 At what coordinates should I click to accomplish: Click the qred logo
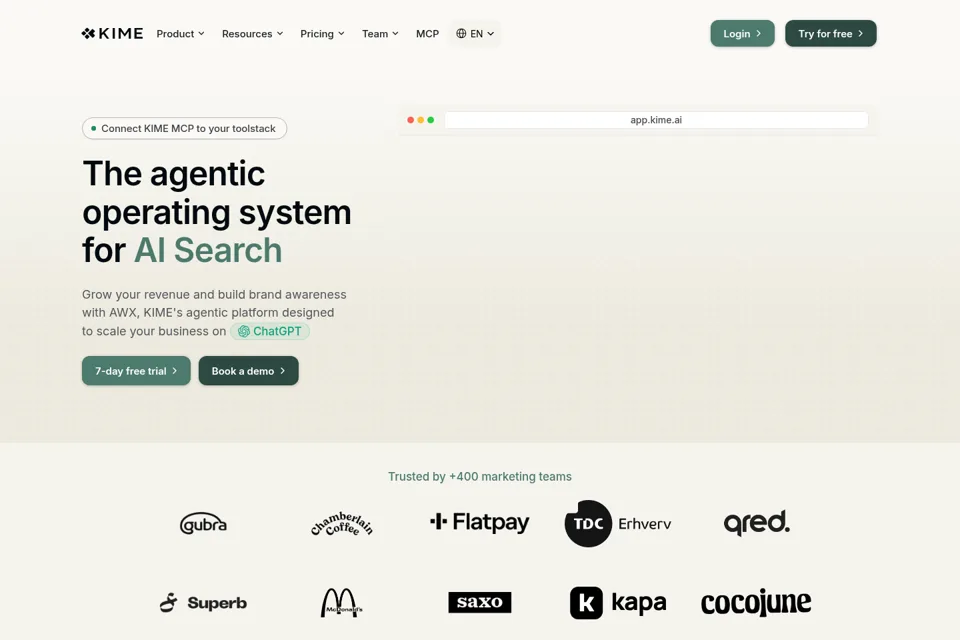[757, 523]
